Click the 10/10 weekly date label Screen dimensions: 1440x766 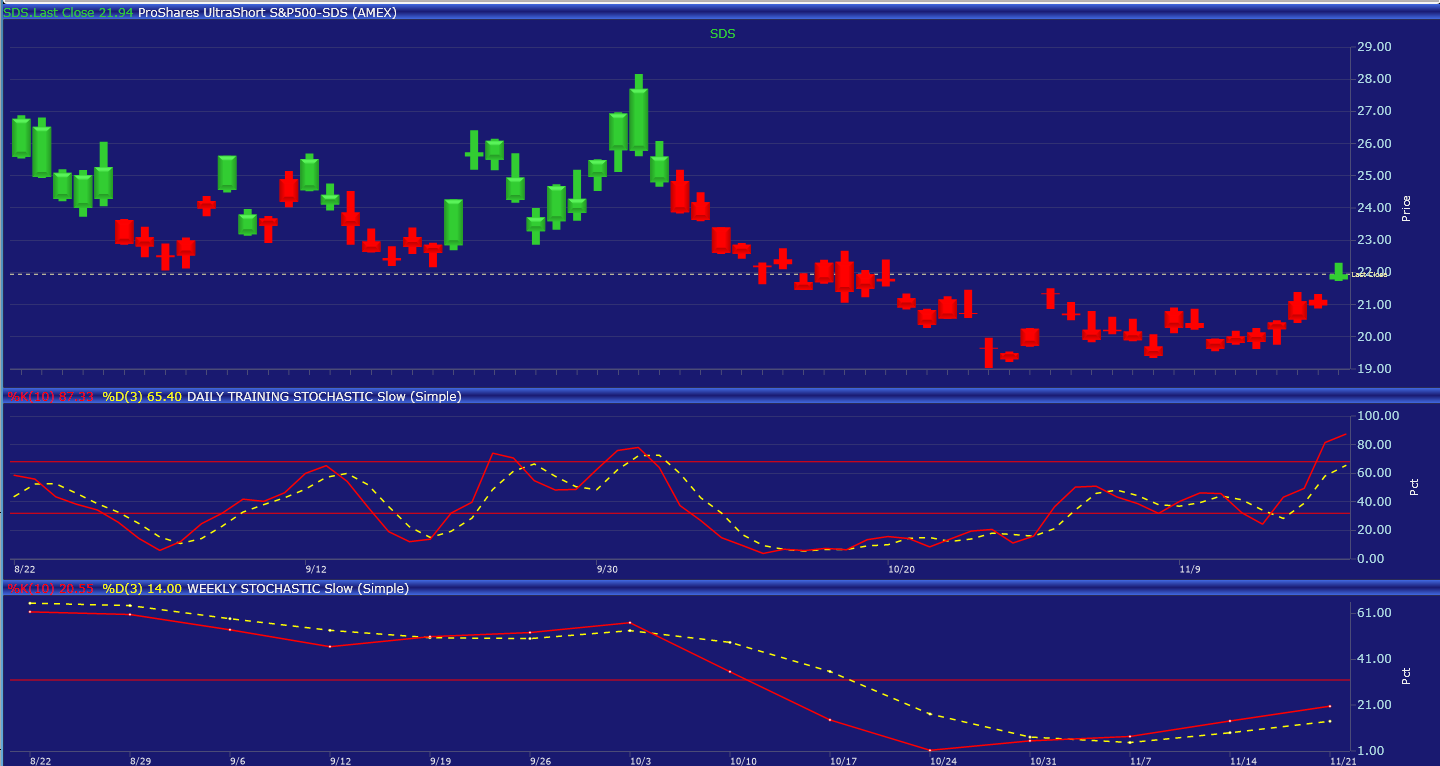tap(743, 761)
